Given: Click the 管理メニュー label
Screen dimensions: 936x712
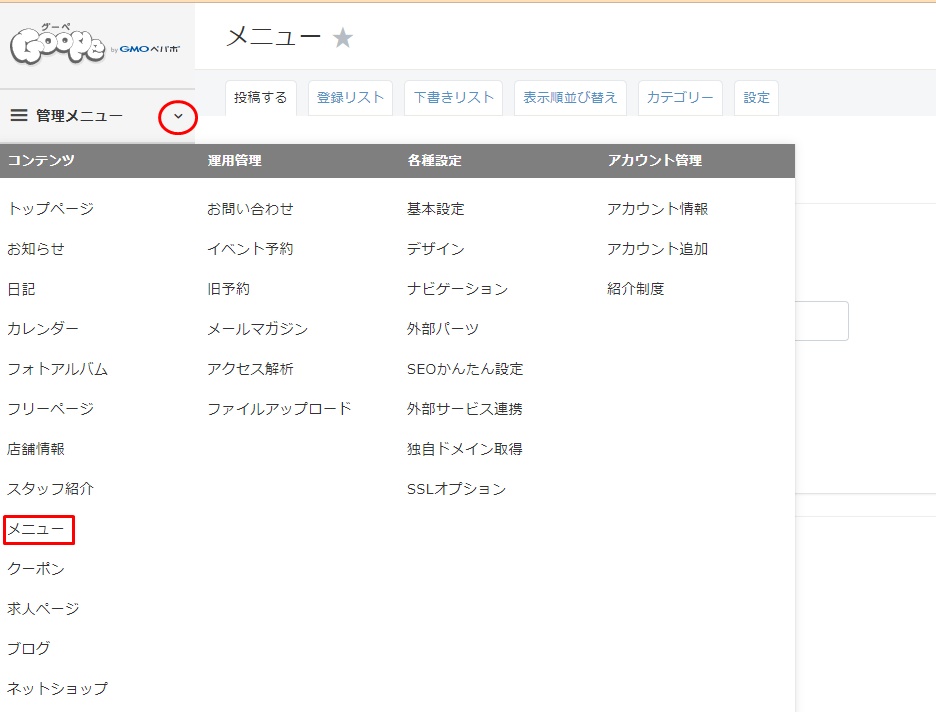Looking at the screenshot, I should [x=79, y=116].
